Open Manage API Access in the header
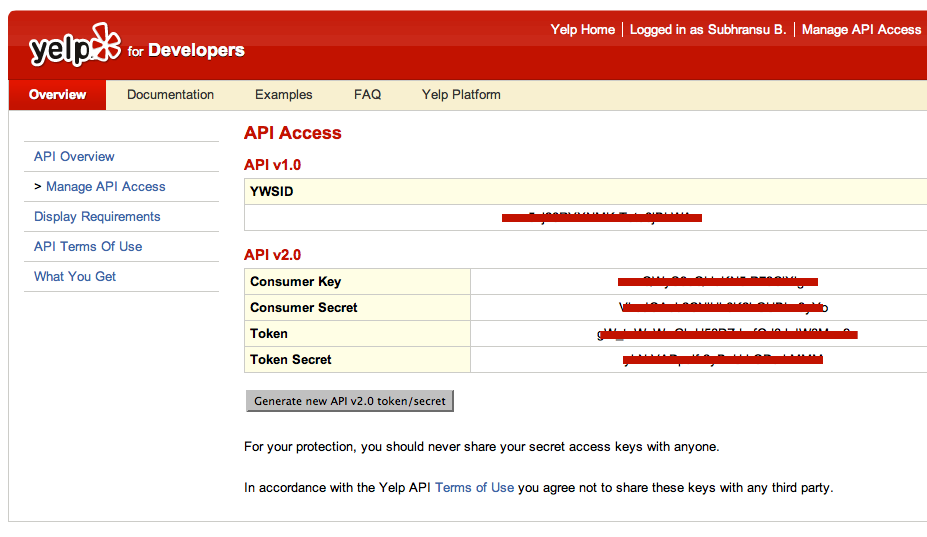 [x=861, y=30]
